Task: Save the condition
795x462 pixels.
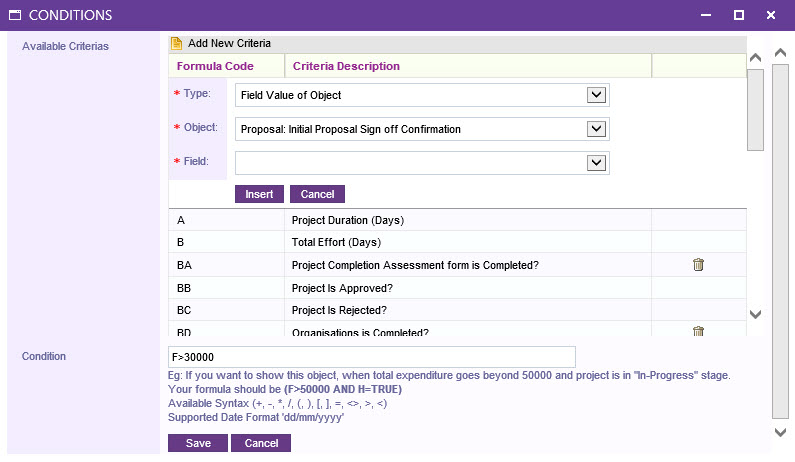Action: (198, 443)
